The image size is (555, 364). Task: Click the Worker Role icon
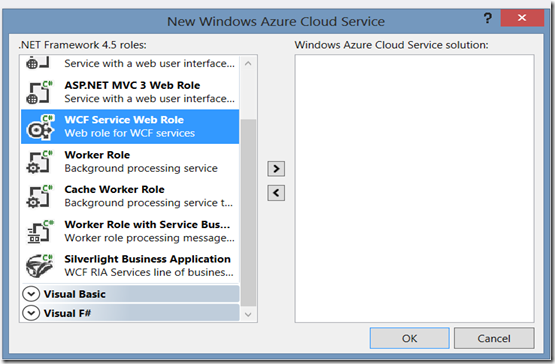point(39,162)
